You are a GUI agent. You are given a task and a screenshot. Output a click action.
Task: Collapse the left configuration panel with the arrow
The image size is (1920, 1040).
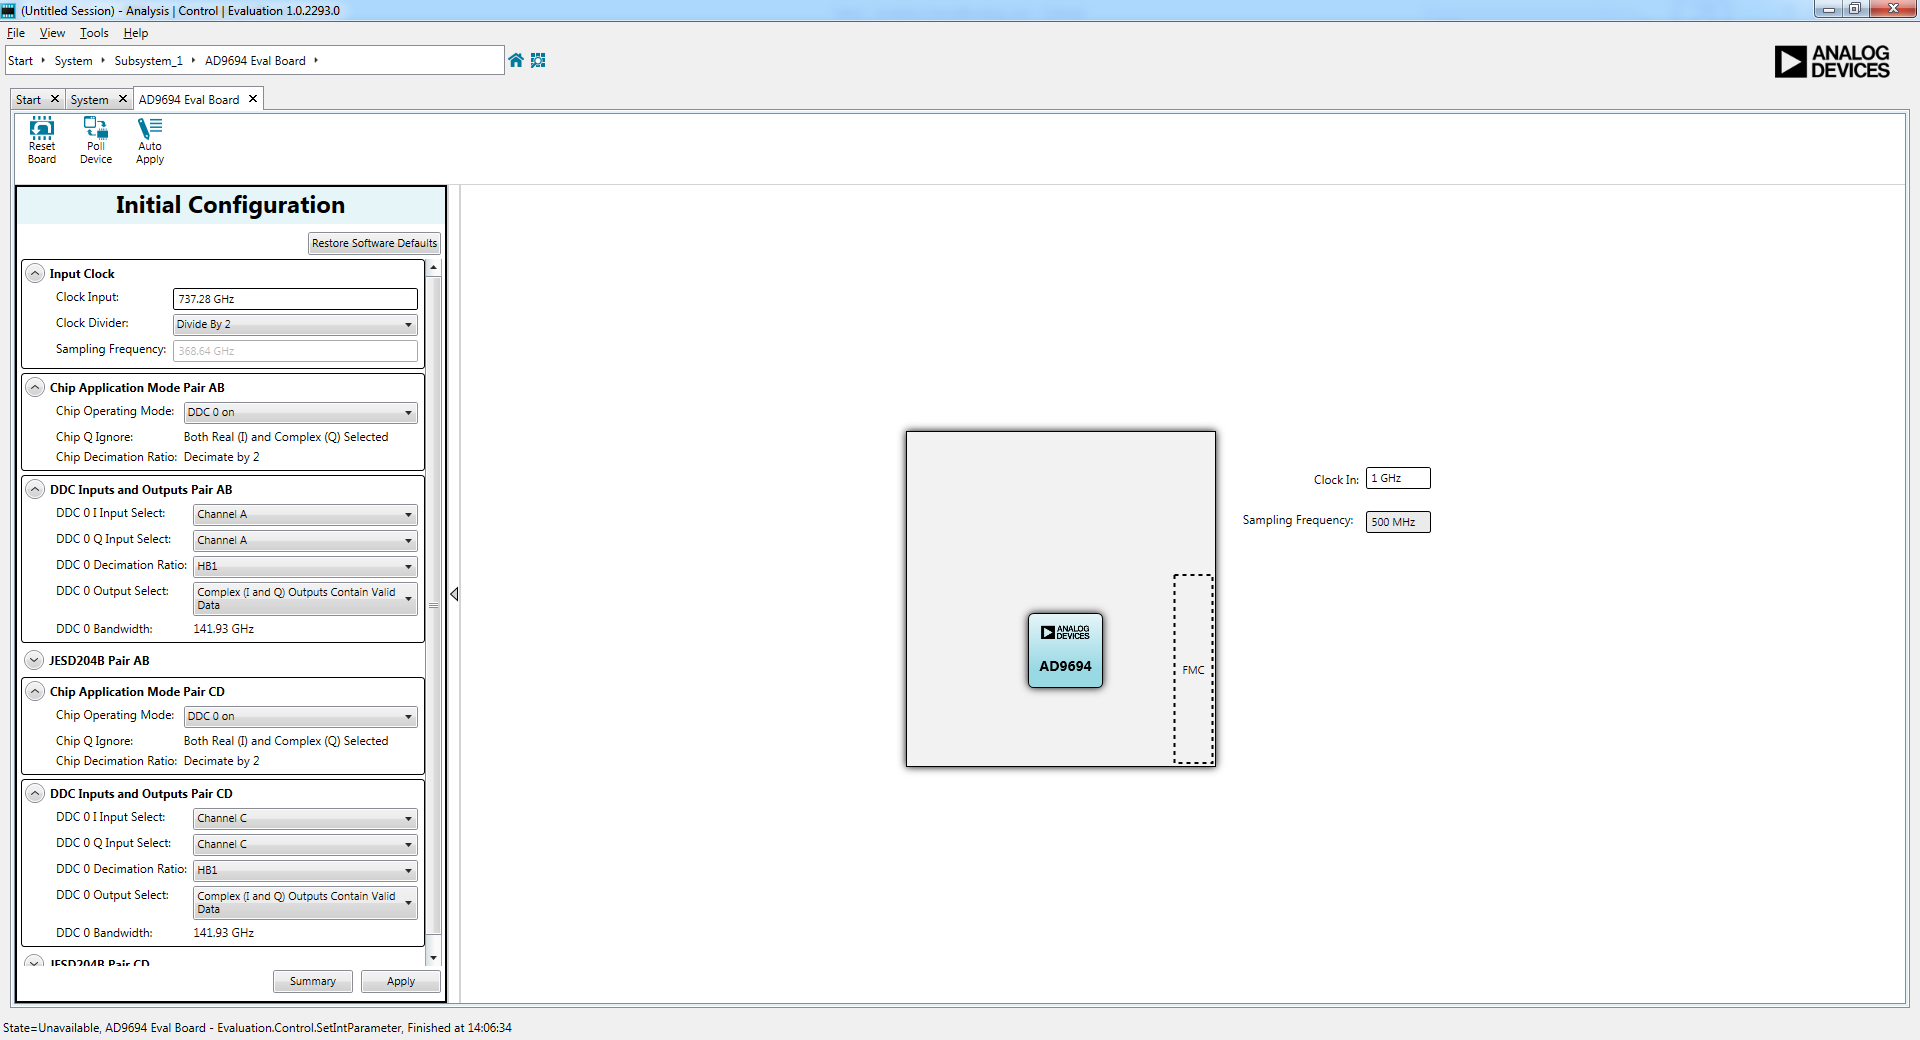454,594
